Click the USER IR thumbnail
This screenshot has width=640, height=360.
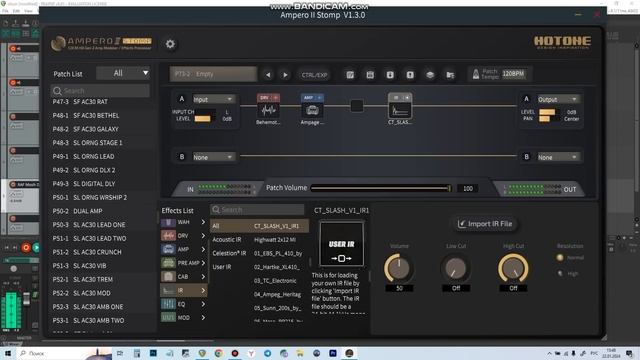[x=341, y=244]
